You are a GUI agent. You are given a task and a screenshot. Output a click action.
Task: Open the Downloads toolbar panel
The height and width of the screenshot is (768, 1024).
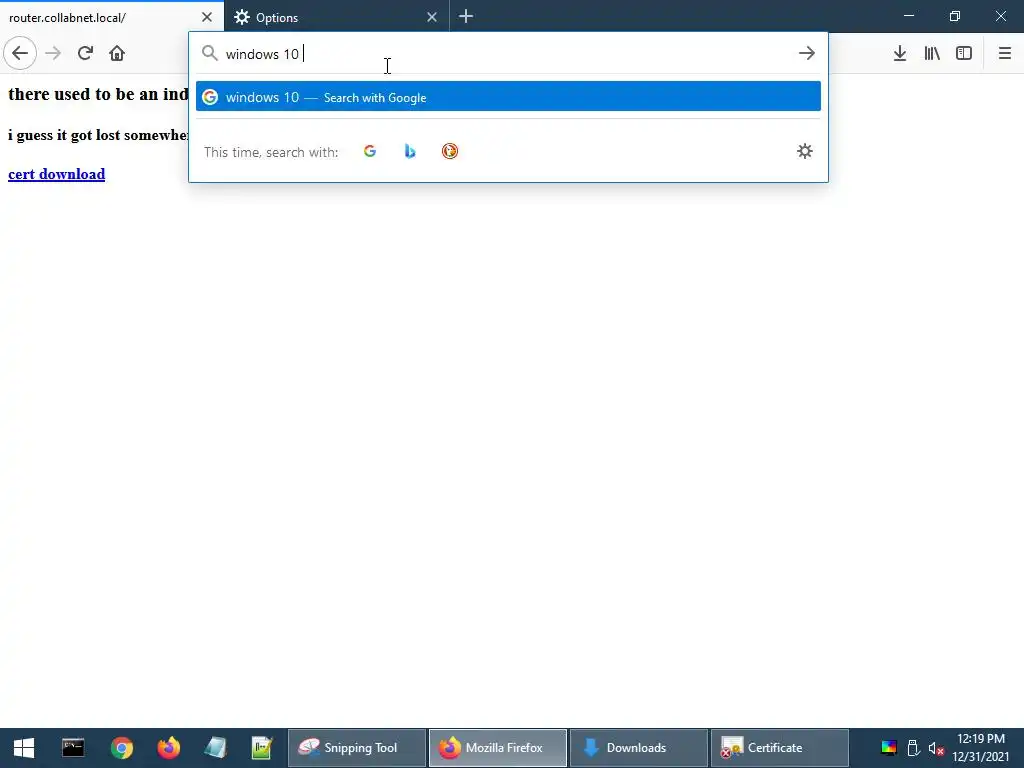(x=900, y=53)
